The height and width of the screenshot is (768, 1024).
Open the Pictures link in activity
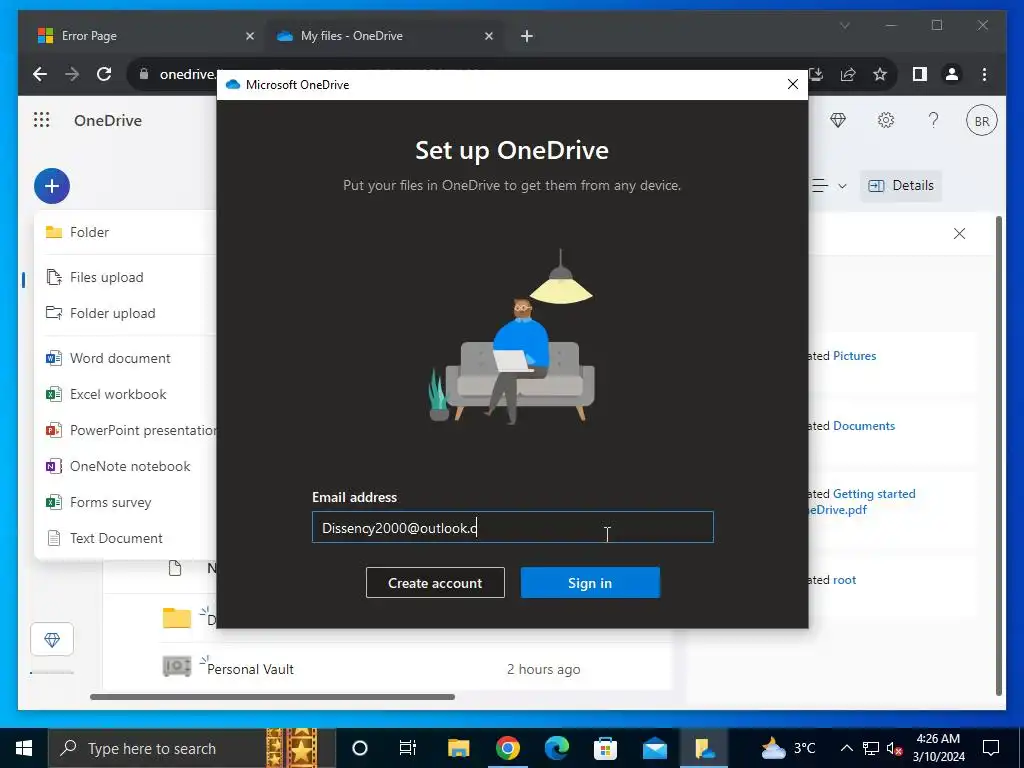(x=854, y=356)
